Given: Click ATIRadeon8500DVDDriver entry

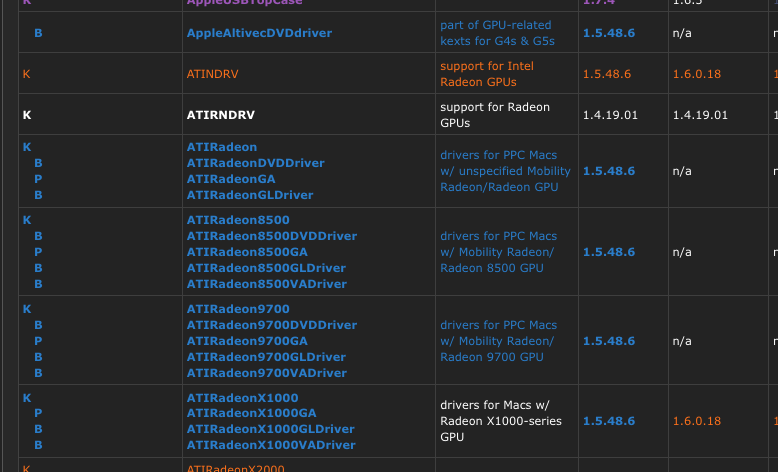Looking at the screenshot, I should [x=271, y=236].
